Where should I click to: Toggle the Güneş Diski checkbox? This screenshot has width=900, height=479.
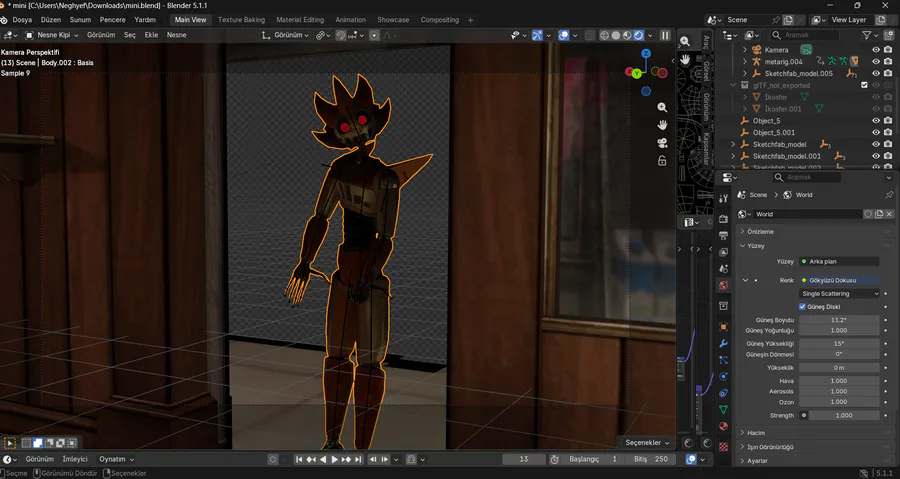[x=802, y=306]
